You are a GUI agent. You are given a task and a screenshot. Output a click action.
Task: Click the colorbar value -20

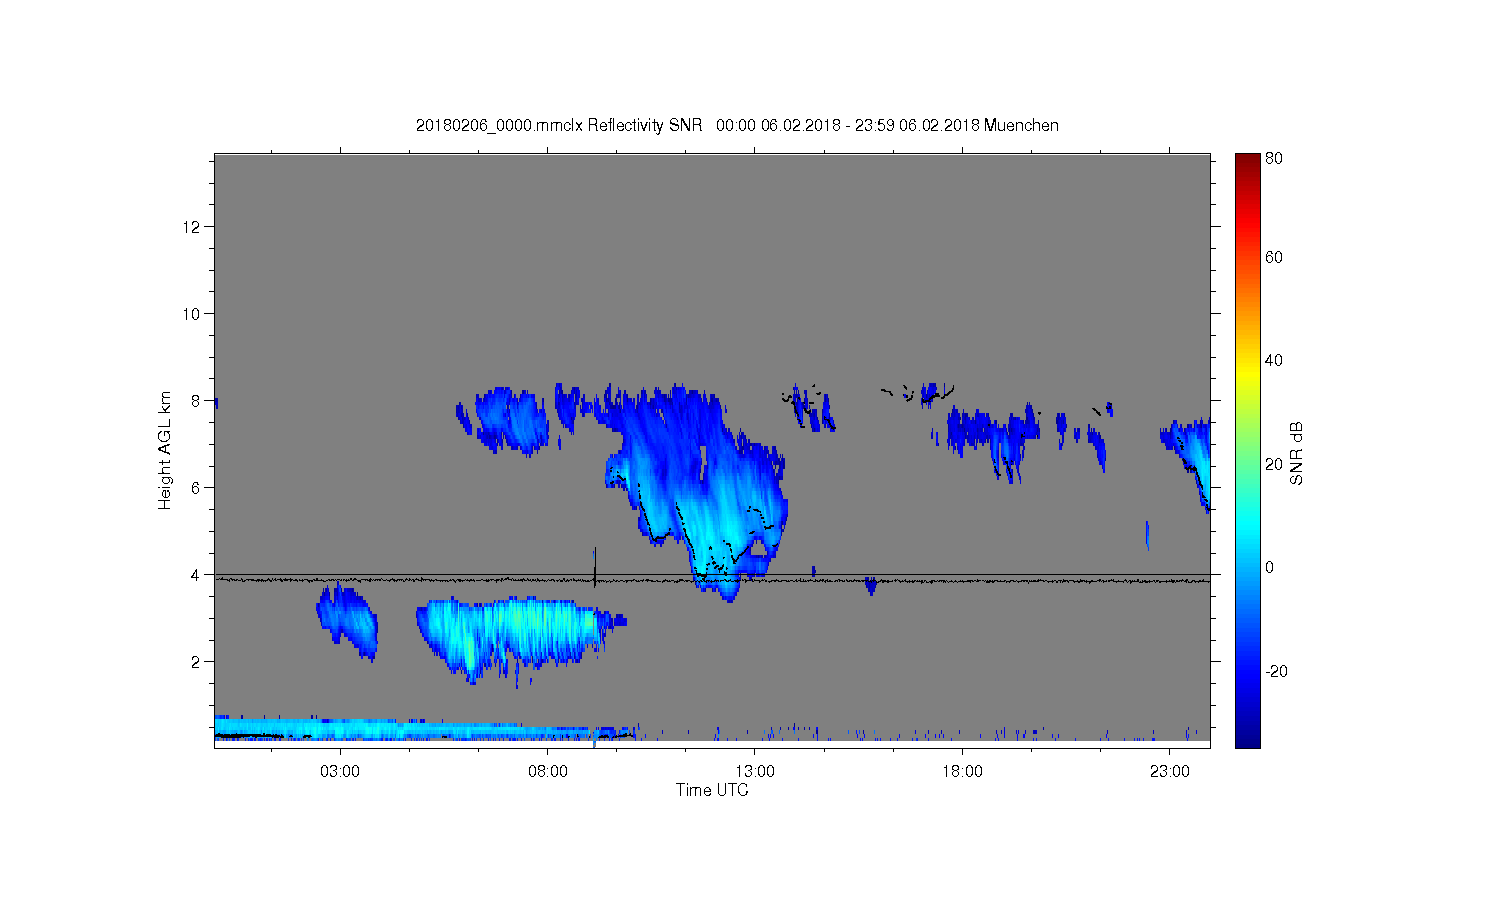click(x=1276, y=671)
